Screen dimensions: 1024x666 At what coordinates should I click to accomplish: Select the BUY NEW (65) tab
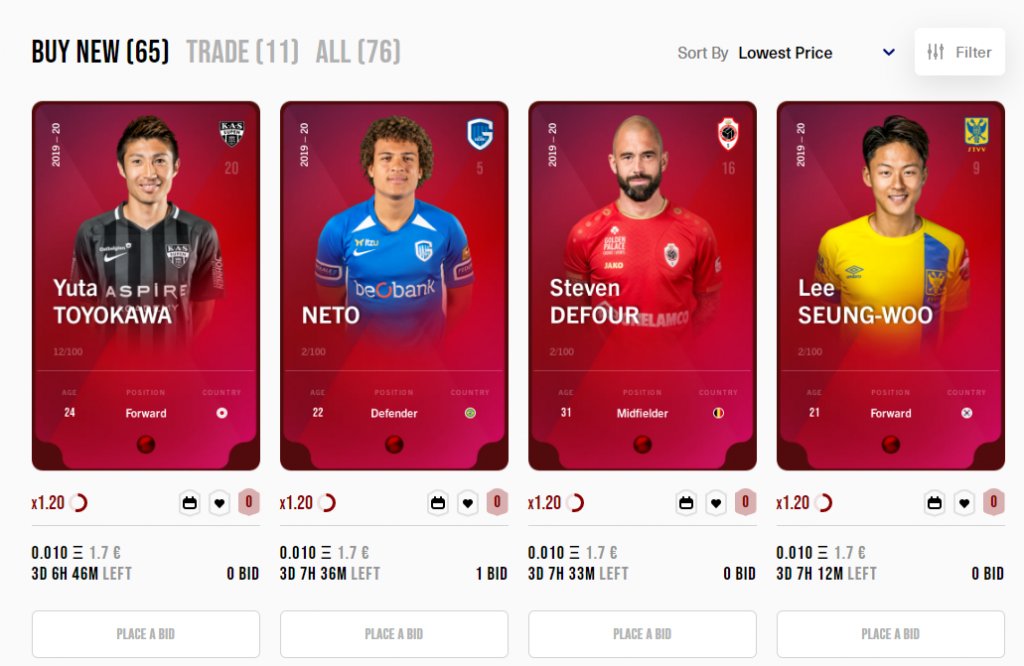[101, 52]
